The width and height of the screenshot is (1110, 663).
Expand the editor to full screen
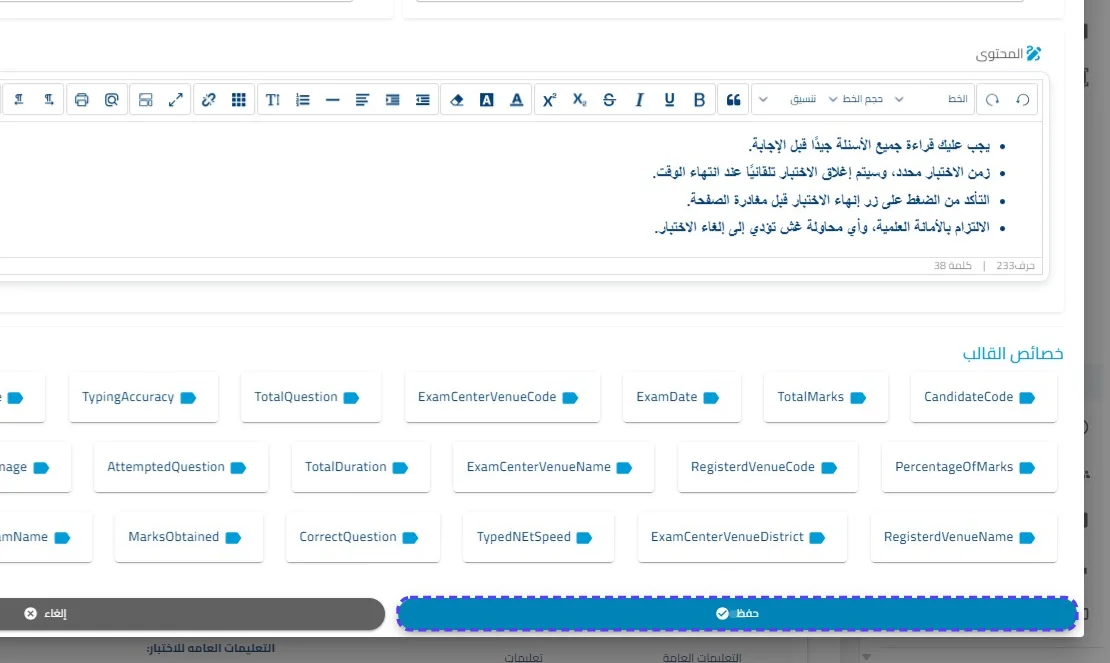pos(176,100)
